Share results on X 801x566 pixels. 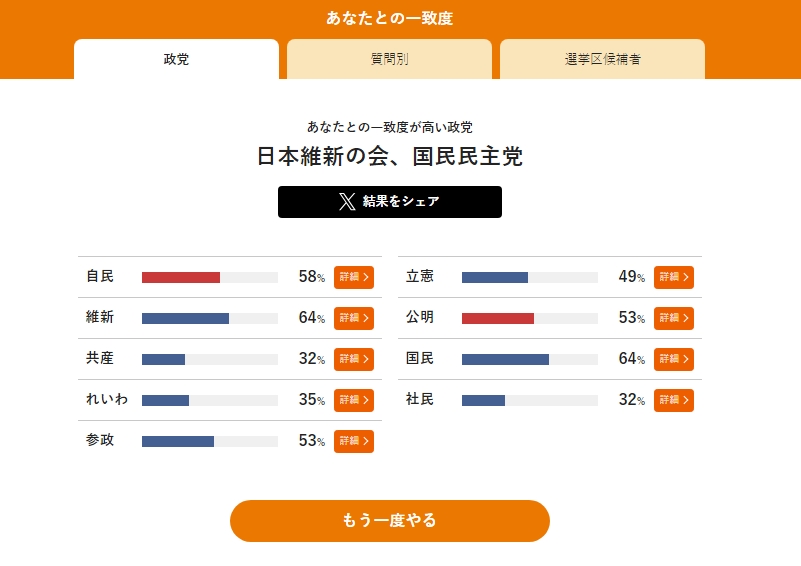(389, 202)
